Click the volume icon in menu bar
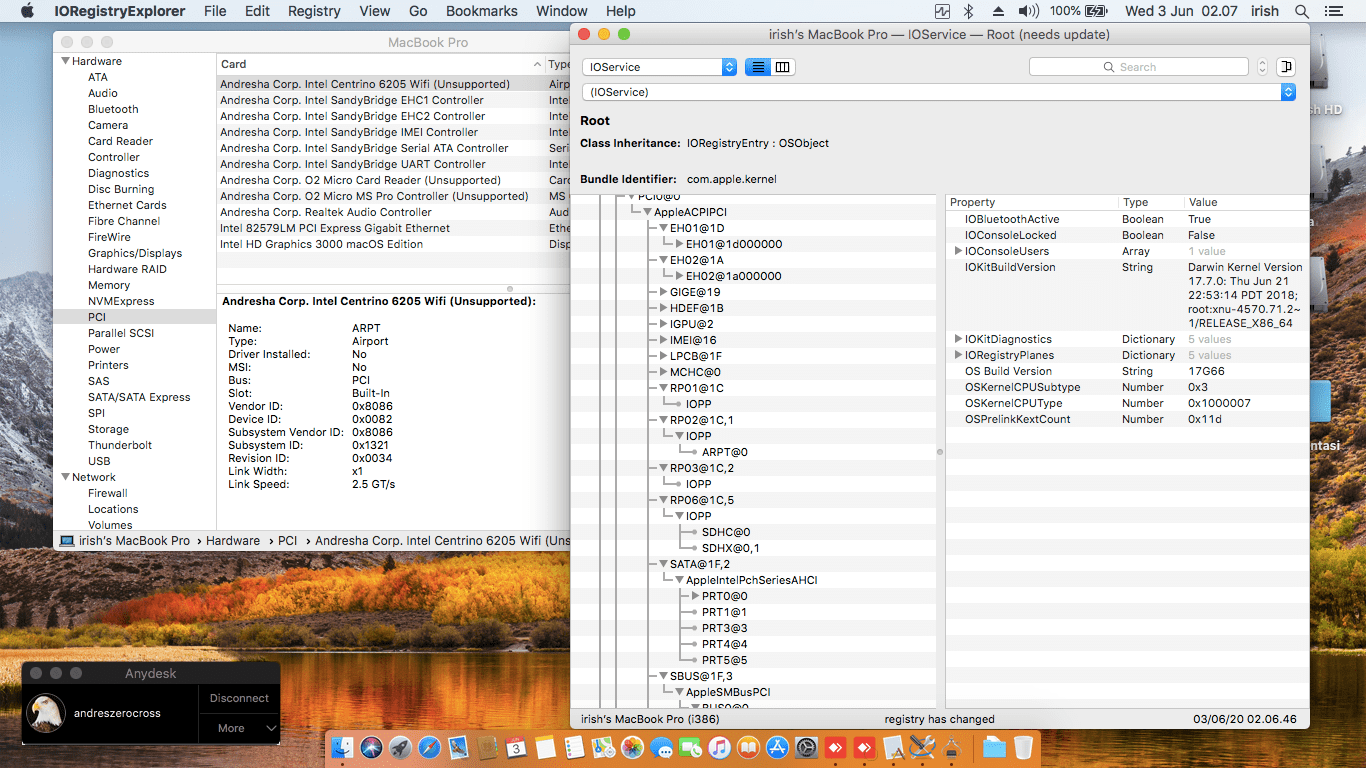Screen dimensions: 1366x768 [x=1028, y=11]
